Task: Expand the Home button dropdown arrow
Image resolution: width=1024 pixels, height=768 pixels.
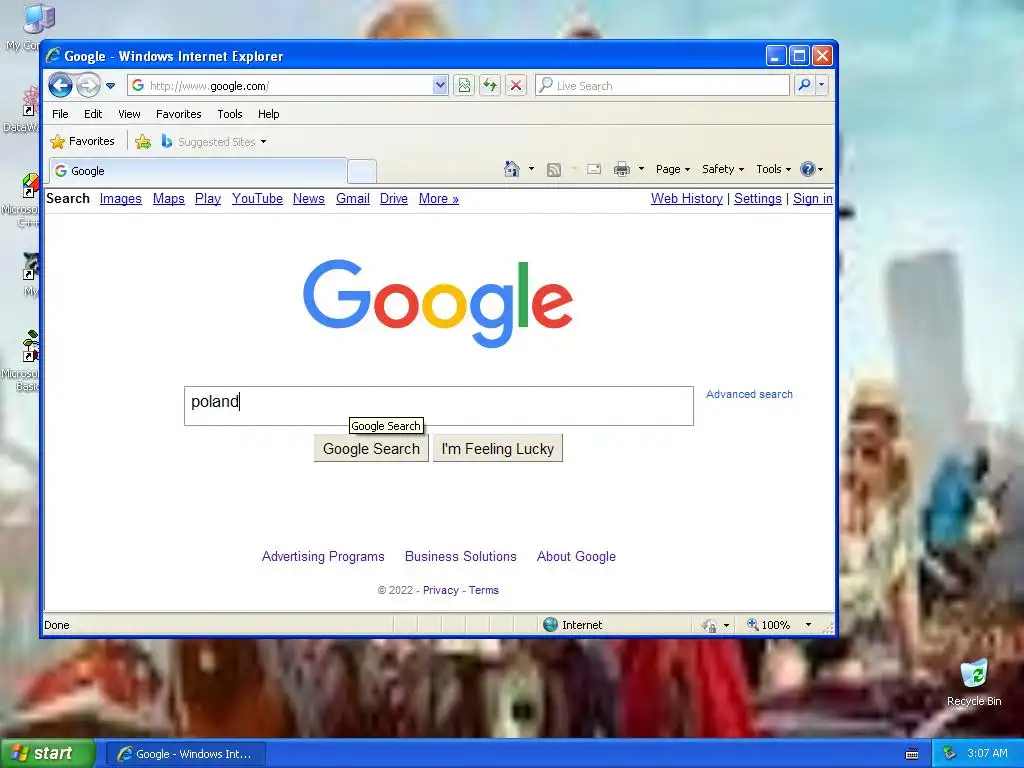Action: point(531,169)
